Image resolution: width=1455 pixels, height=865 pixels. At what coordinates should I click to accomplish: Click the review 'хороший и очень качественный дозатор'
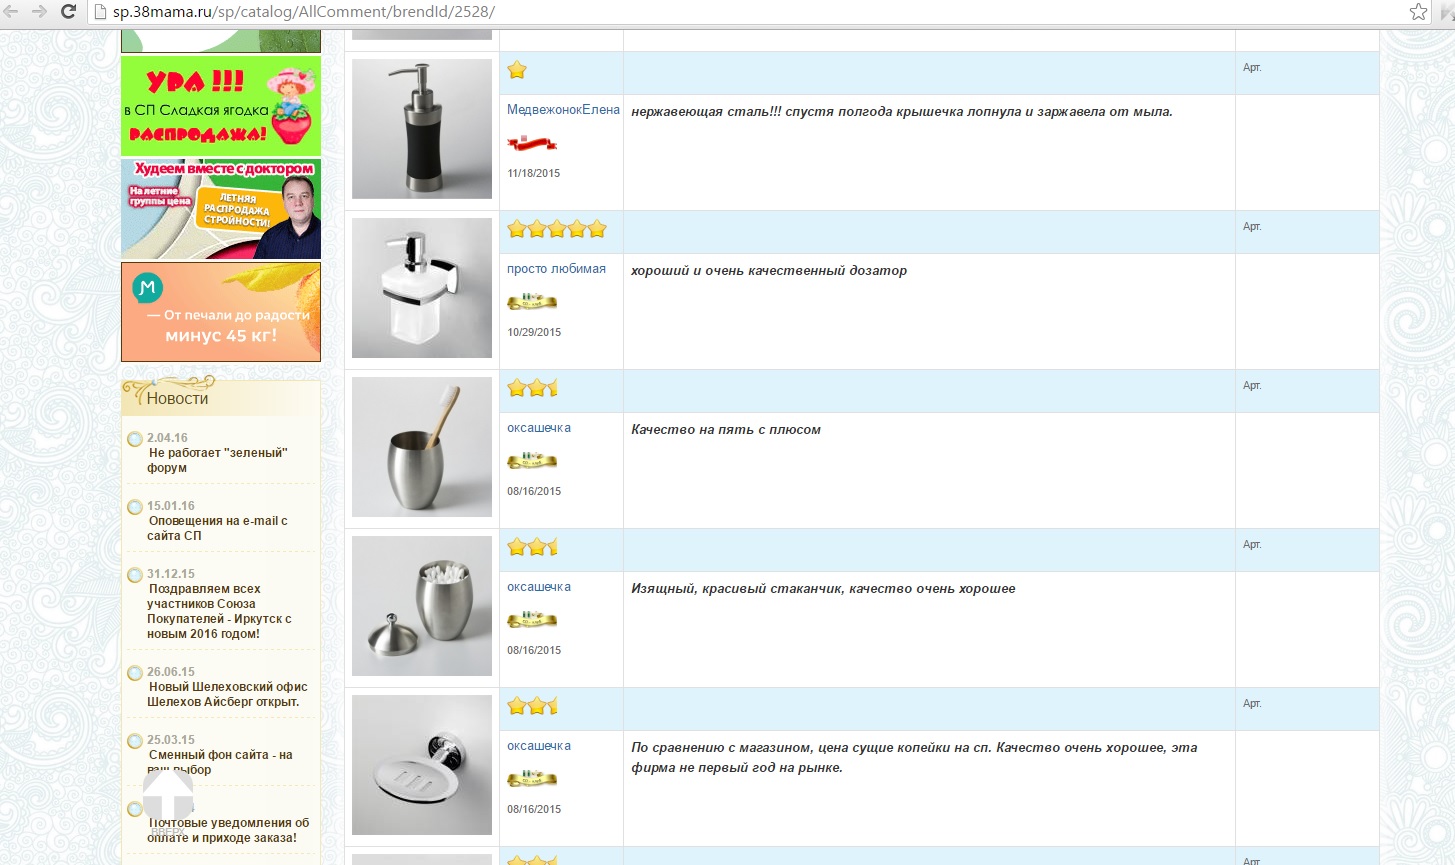[769, 271]
